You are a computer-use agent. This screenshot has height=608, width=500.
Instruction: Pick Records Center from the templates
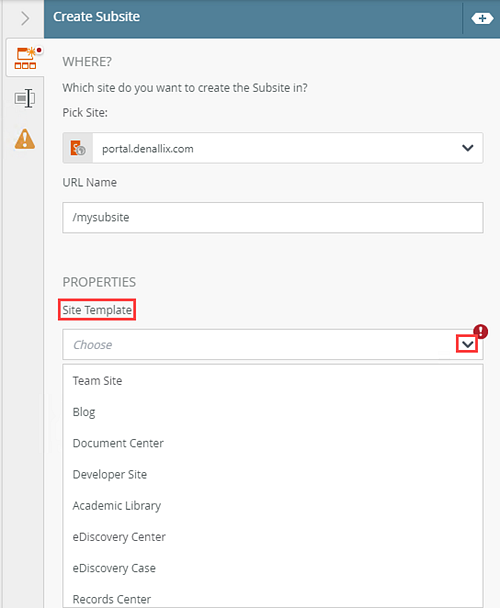(x=112, y=599)
